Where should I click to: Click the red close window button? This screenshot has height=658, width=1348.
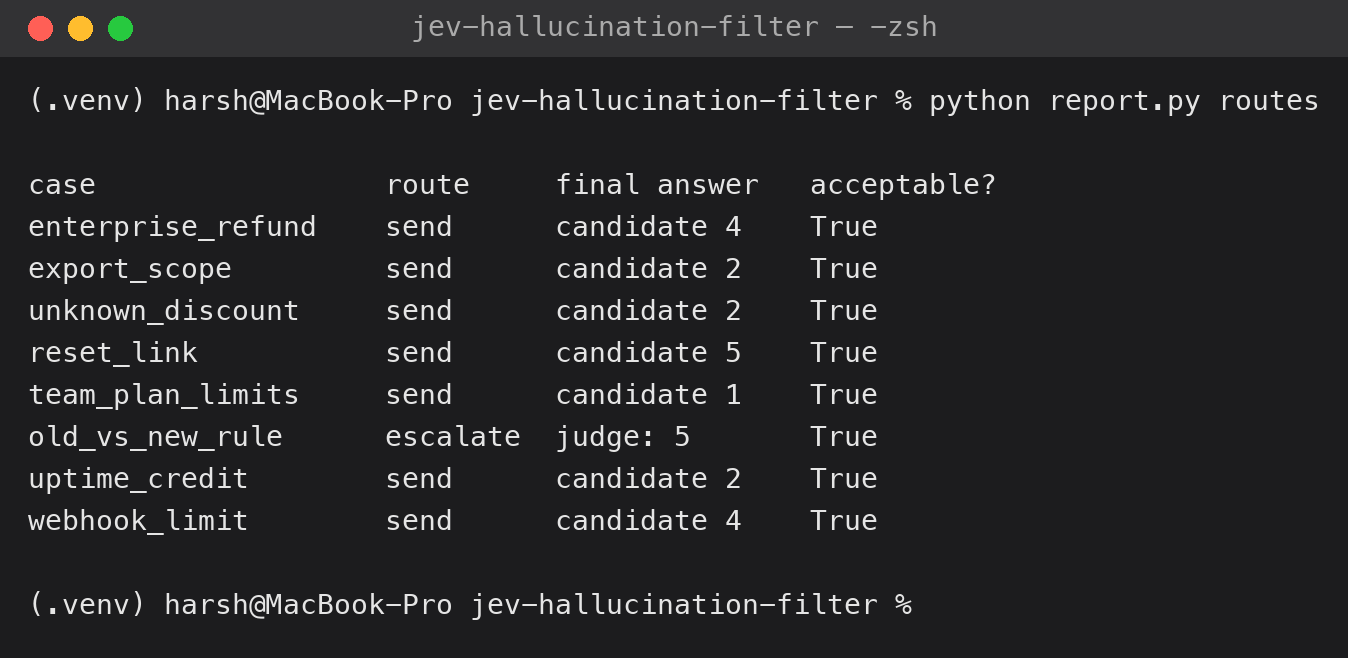click(40, 28)
